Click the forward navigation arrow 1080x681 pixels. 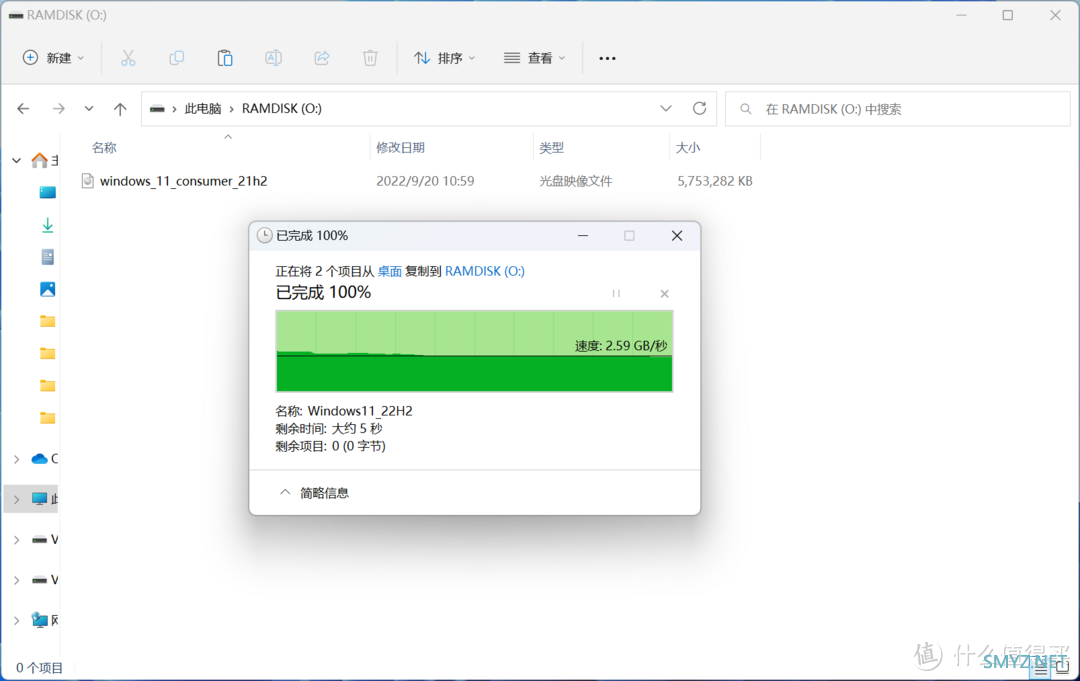point(59,109)
